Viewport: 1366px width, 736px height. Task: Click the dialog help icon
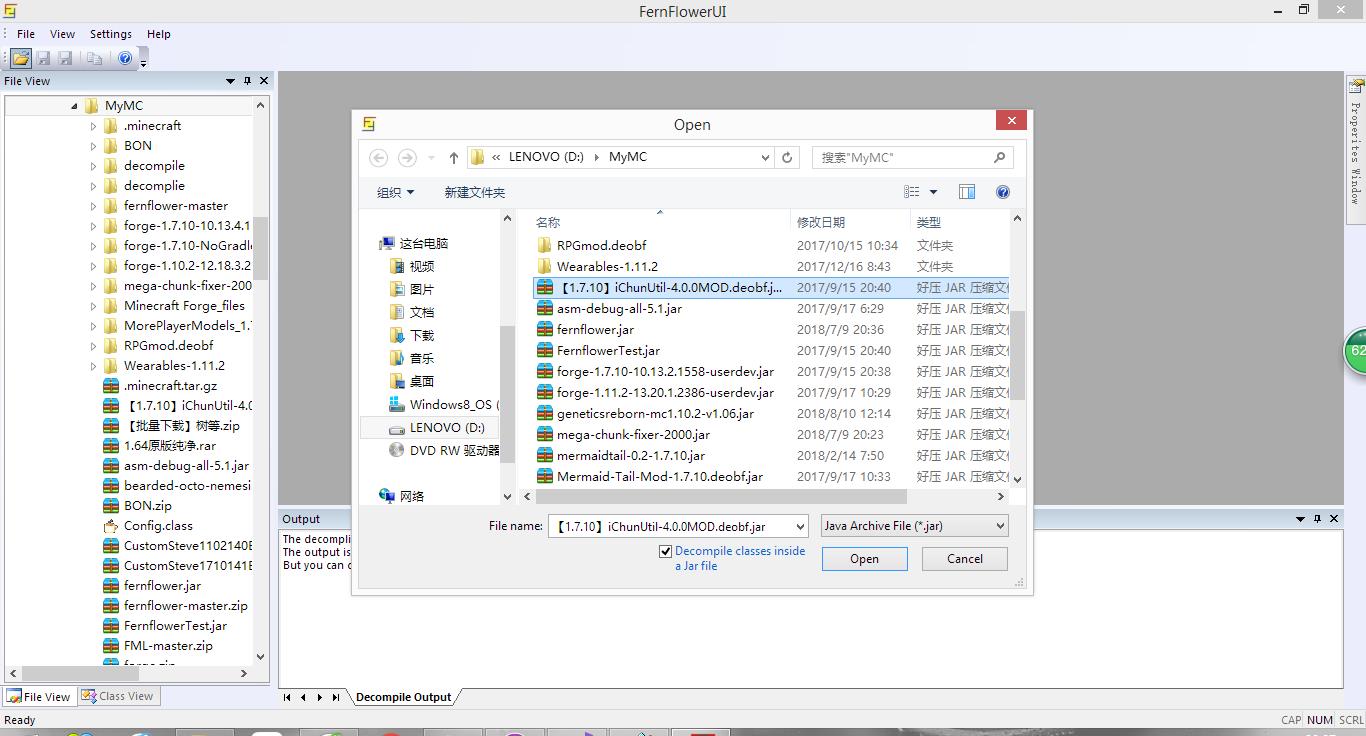1002,192
